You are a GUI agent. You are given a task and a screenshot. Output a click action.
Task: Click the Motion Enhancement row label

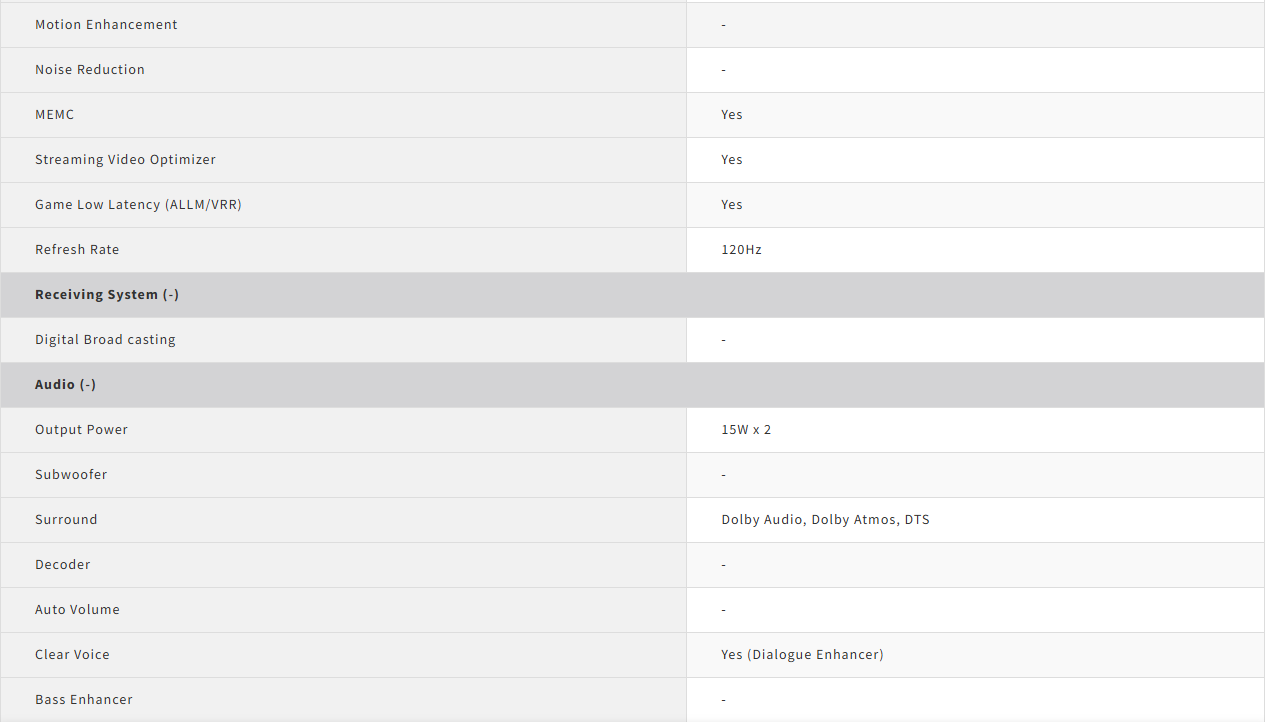point(106,25)
